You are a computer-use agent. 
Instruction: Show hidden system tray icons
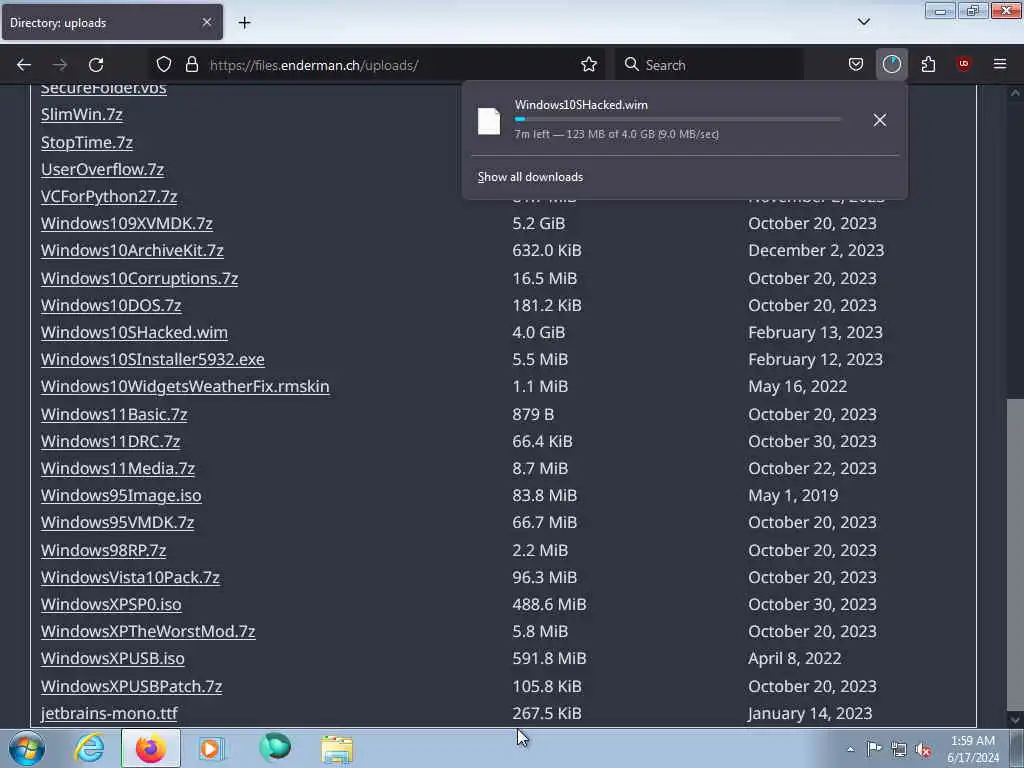point(850,750)
